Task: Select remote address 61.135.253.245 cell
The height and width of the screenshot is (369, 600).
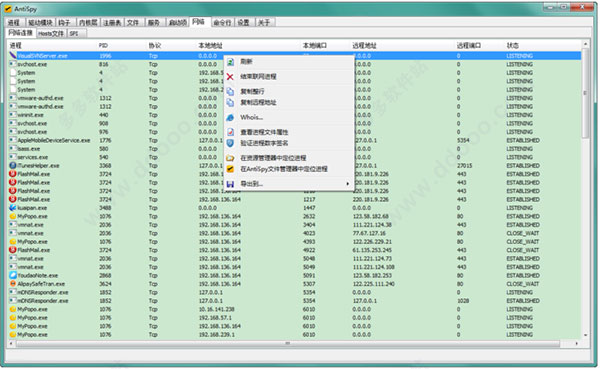Action: point(372,250)
